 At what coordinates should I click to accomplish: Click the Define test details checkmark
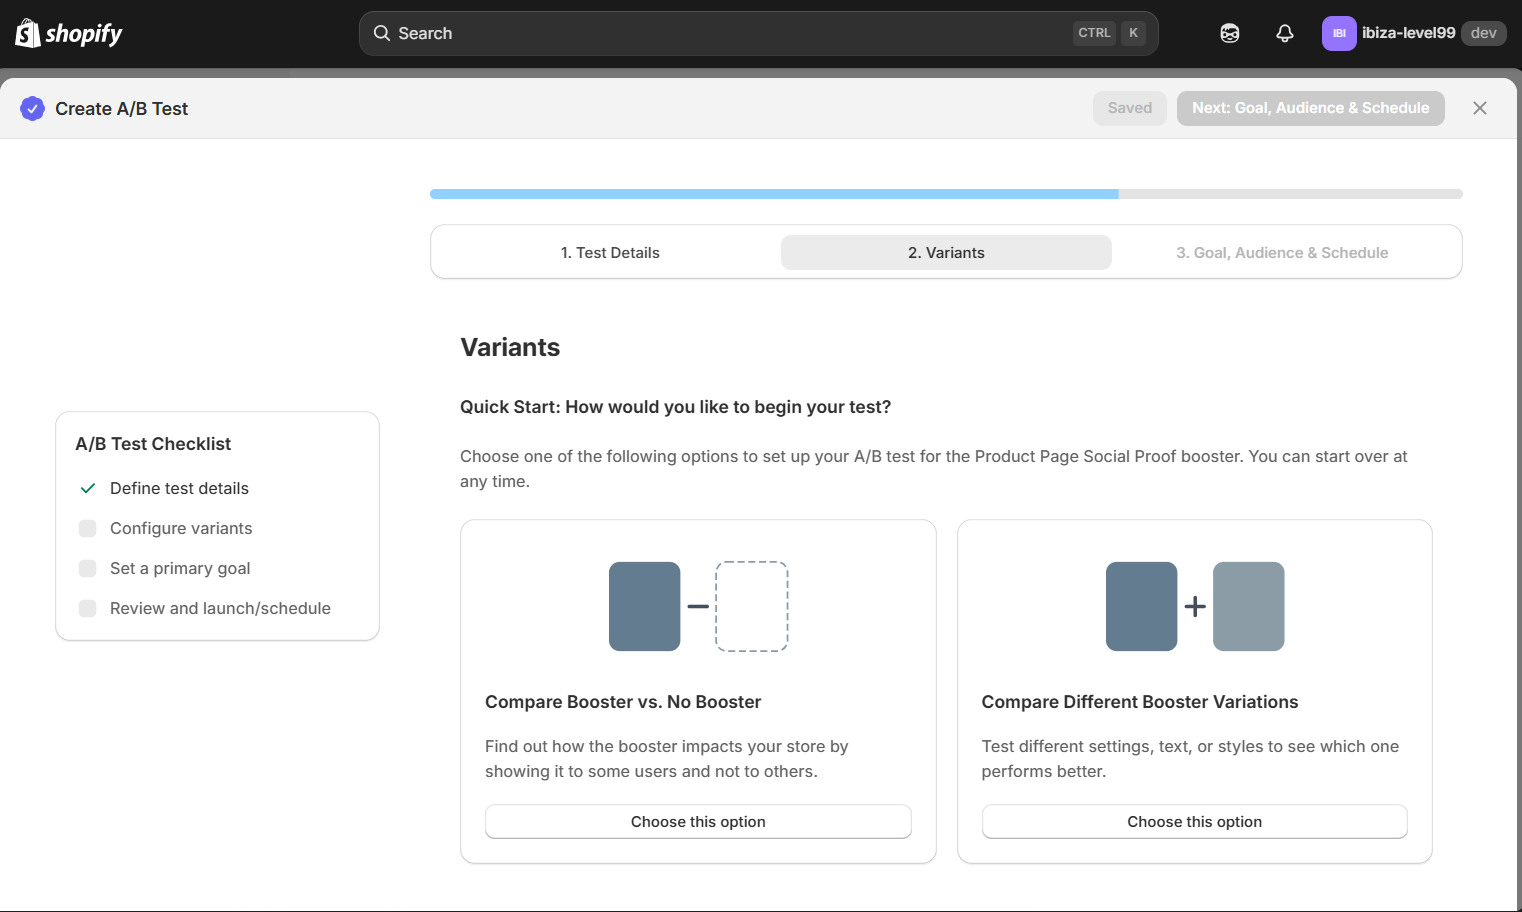(x=88, y=488)
